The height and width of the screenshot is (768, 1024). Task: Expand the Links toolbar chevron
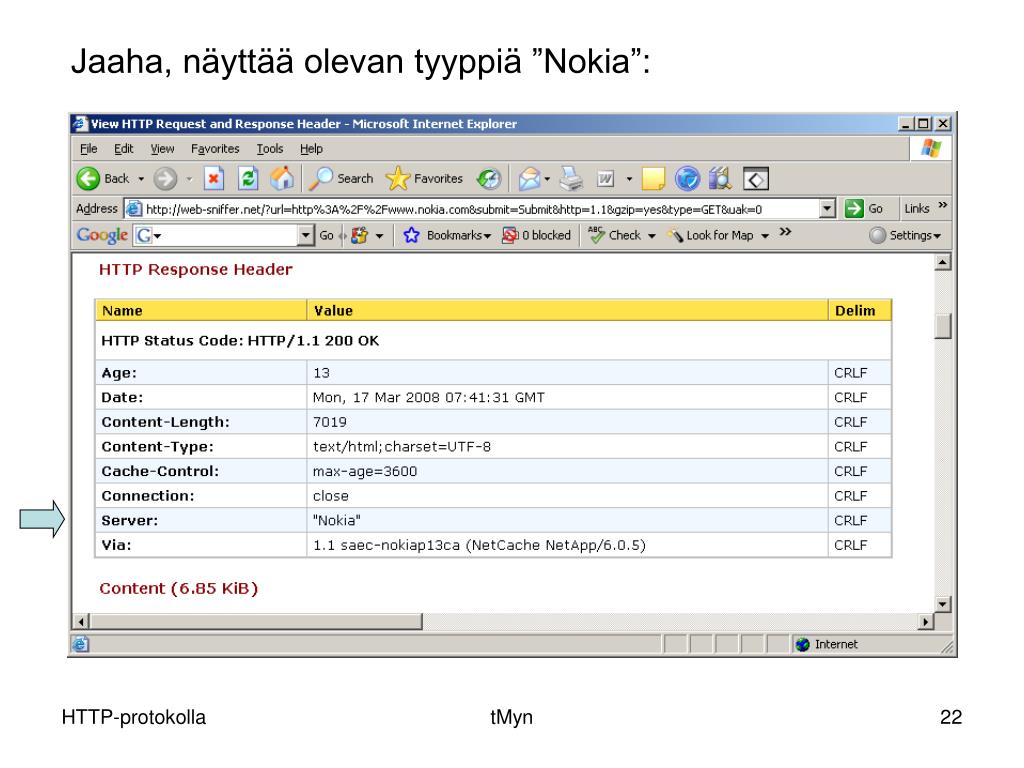(942, 205)
